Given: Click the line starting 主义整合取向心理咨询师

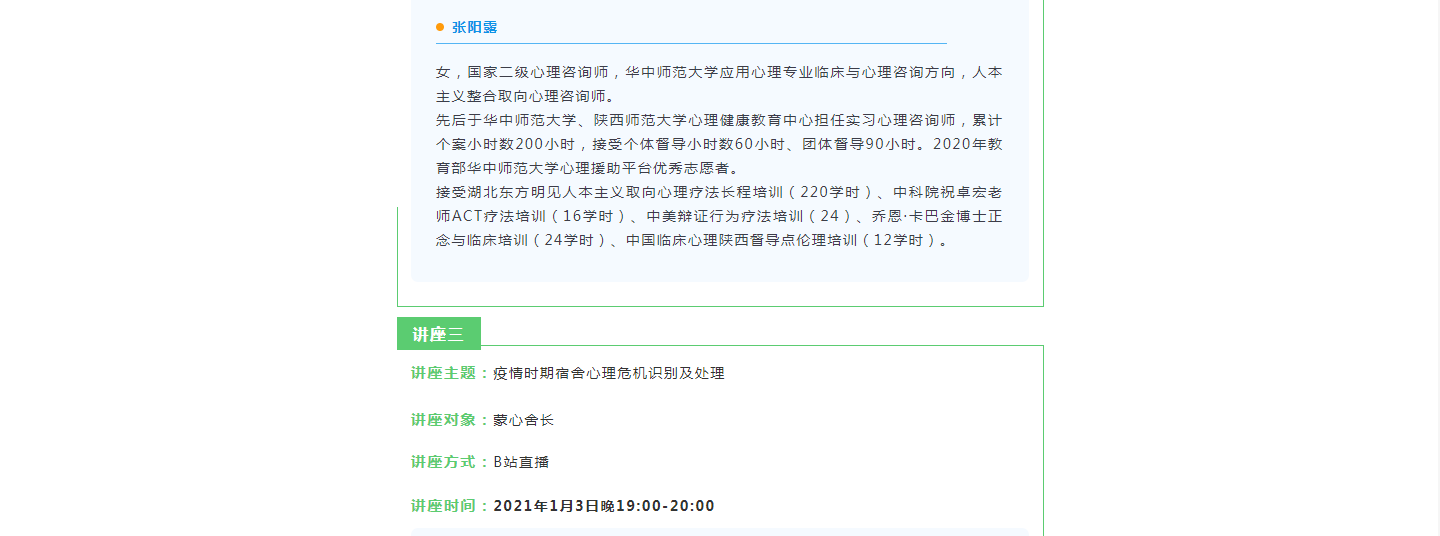Looking at the screenshot, I should (x=526, y=96).
